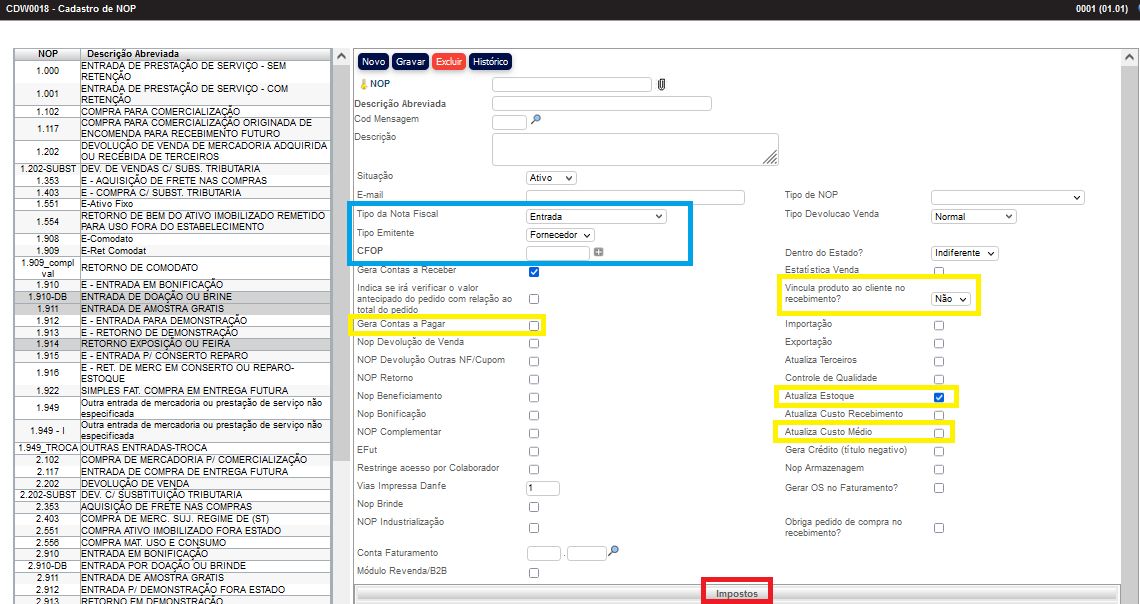
Task: Click the paperclip attachment icon beside NOP field
Action: 661,85
